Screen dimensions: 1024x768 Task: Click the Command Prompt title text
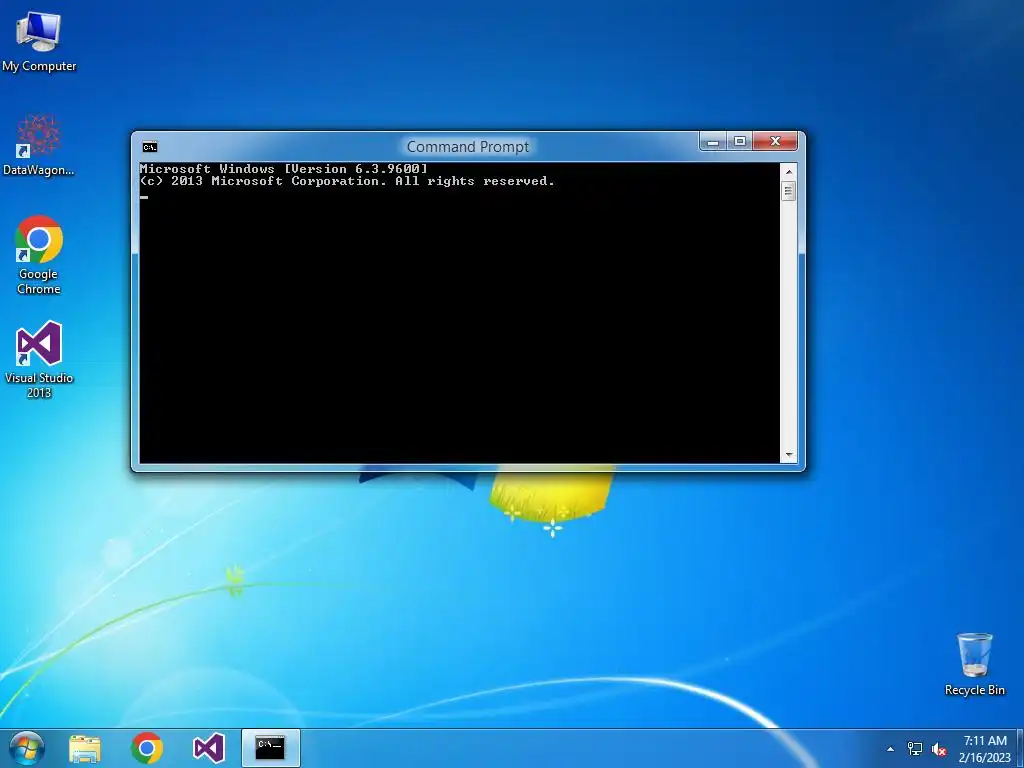tap(468, 147)
